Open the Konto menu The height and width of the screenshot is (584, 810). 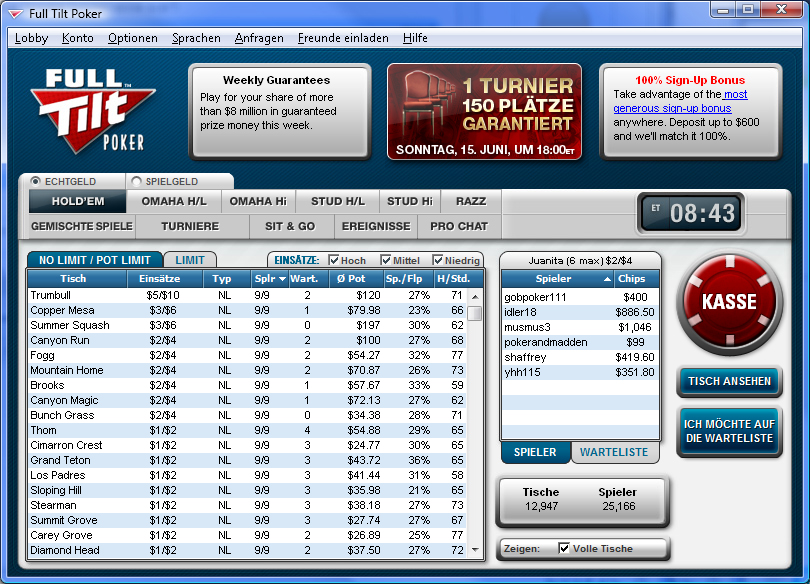tap(77, 38)
